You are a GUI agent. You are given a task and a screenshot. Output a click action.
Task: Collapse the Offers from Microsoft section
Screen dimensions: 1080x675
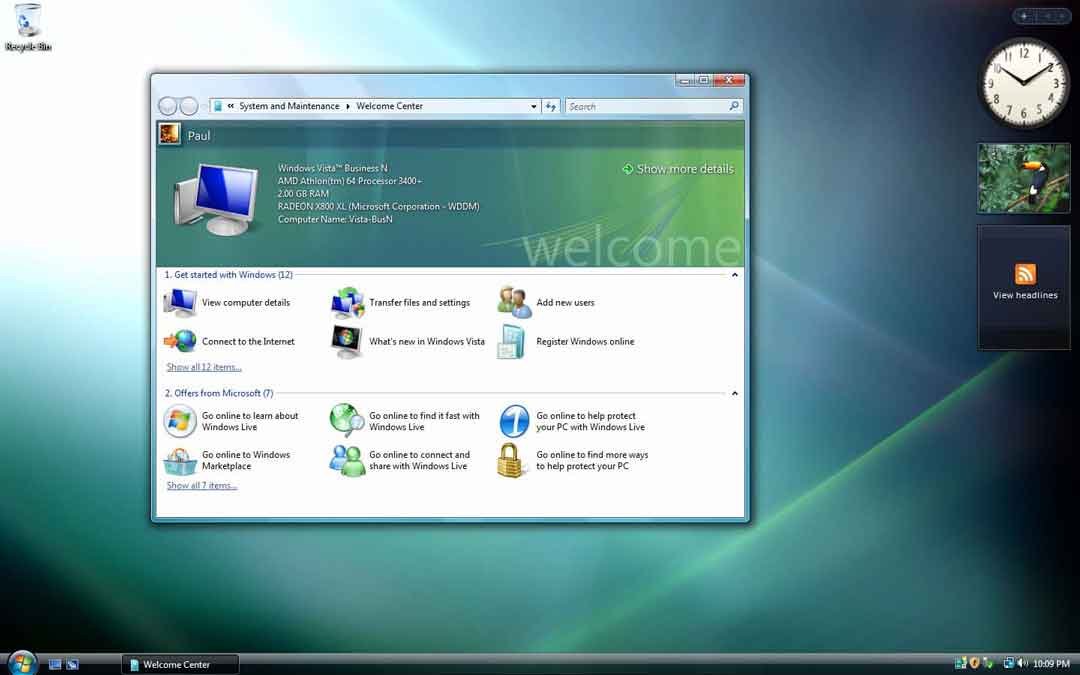click(734, 393)
